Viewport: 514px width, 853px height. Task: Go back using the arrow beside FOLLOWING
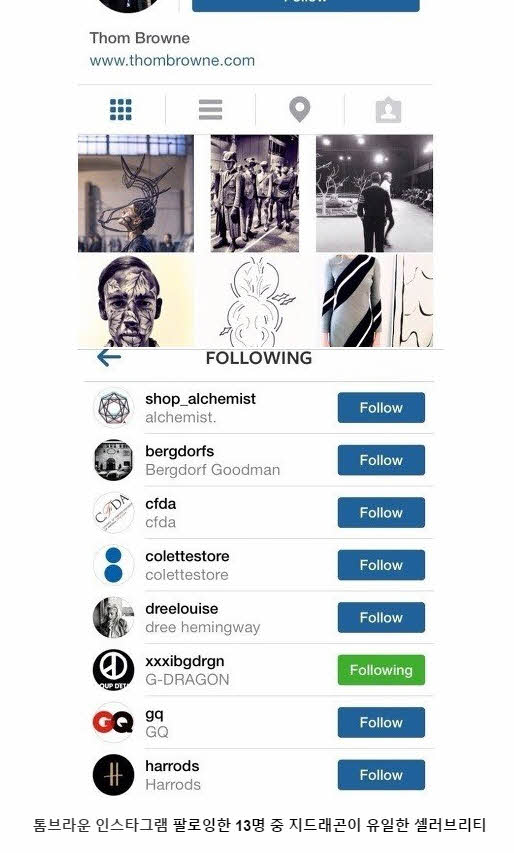tap(109, 358)
